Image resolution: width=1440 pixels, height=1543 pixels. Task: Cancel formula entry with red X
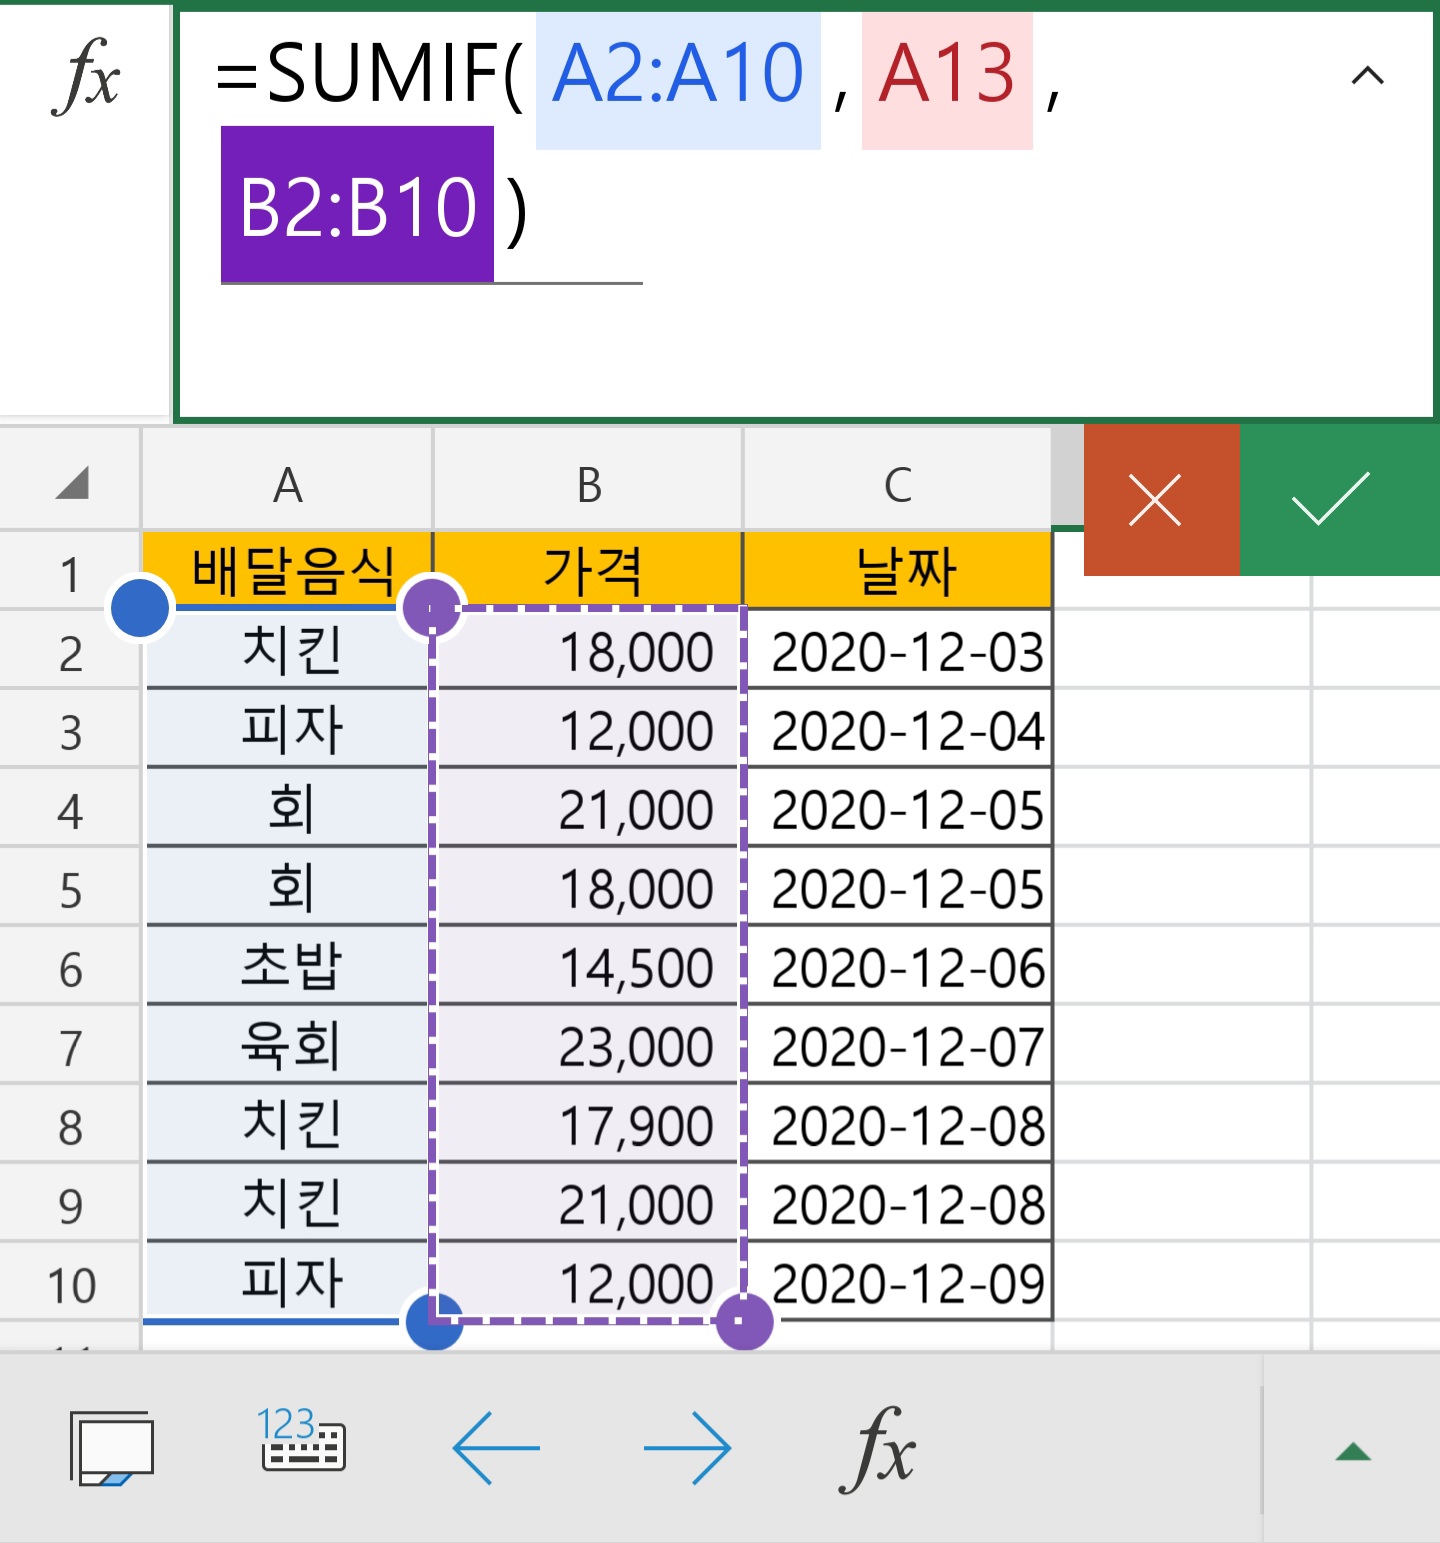click(x=1161, y=499)
